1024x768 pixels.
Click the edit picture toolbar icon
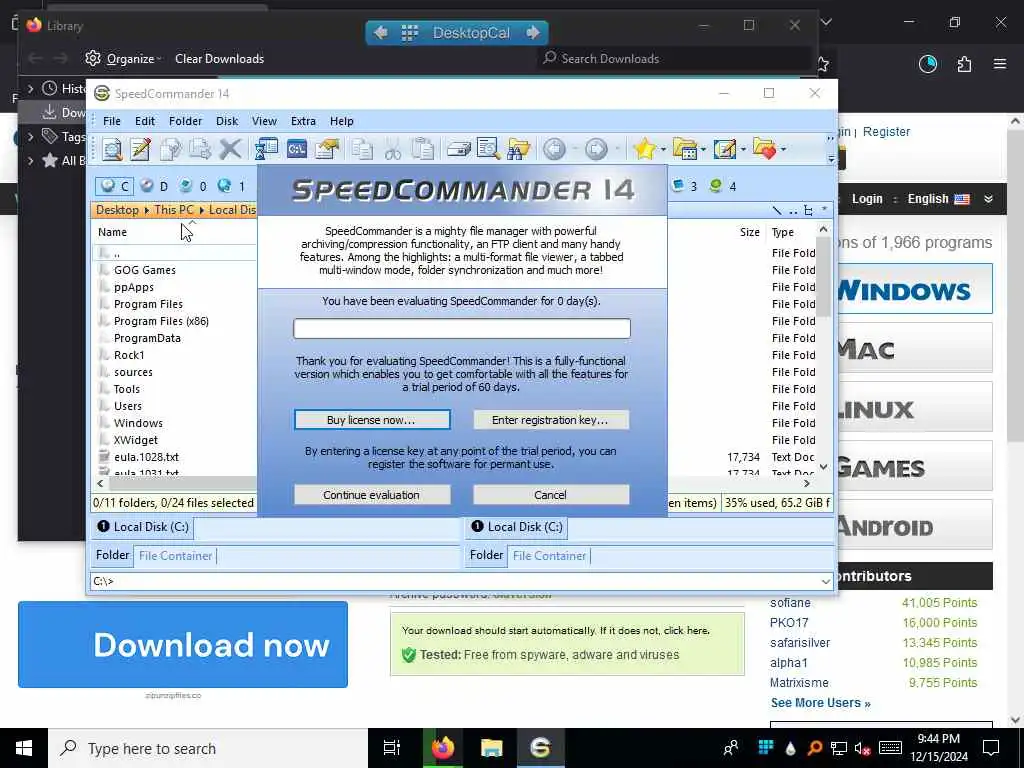coord(725,149)
